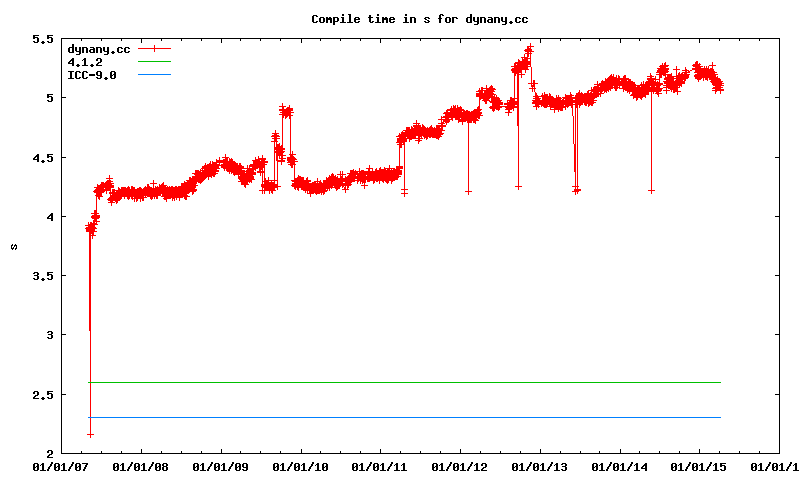Select the 4.1.2 legend label

85,62
